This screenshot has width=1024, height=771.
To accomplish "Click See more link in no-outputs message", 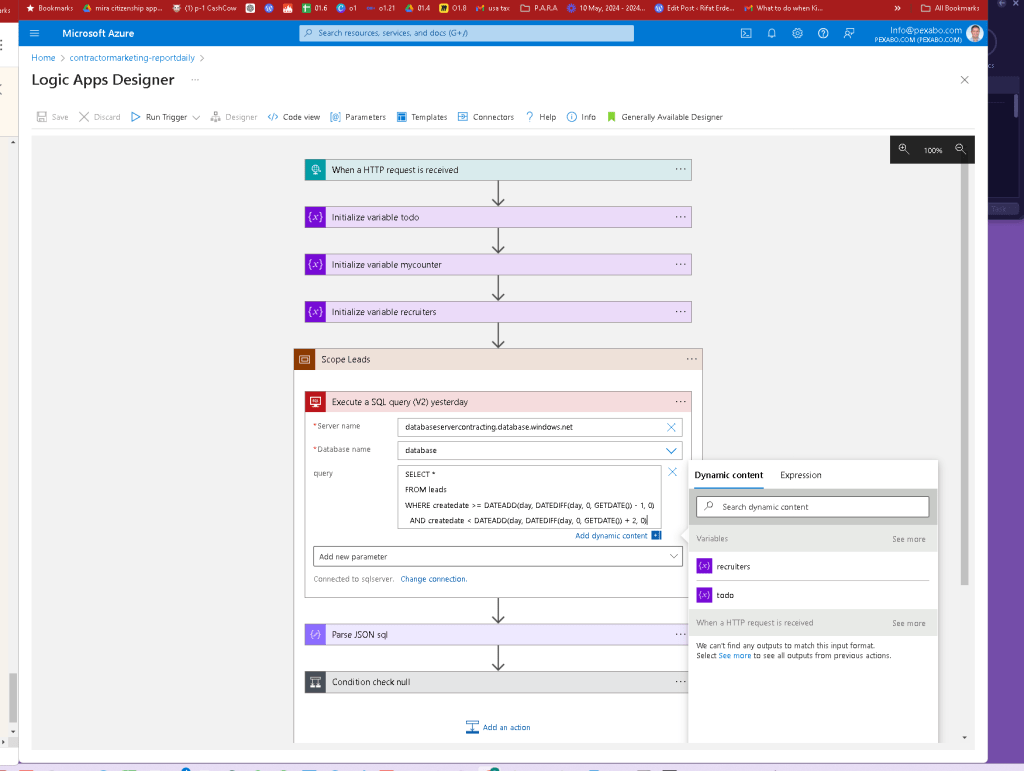I will pyautogui.click(x=735, y=655).
